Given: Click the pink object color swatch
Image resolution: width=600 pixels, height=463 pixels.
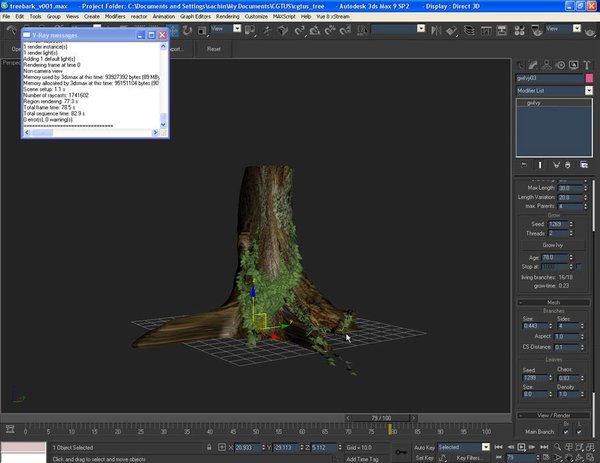Looking at the screenshot, I should click(x=589, y=77).
